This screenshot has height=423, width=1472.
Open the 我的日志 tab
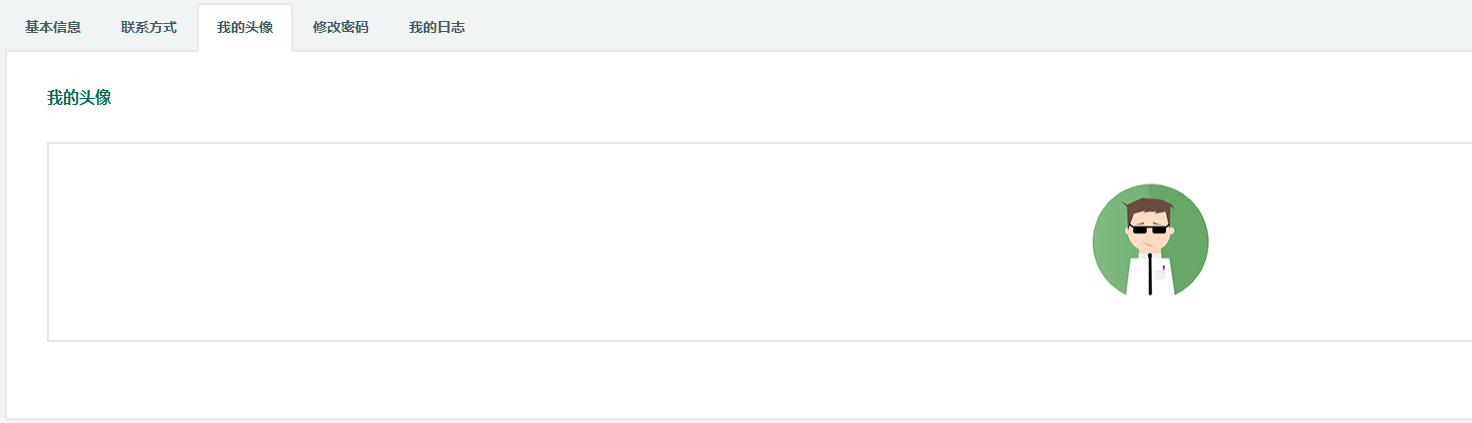pos(437,27)
